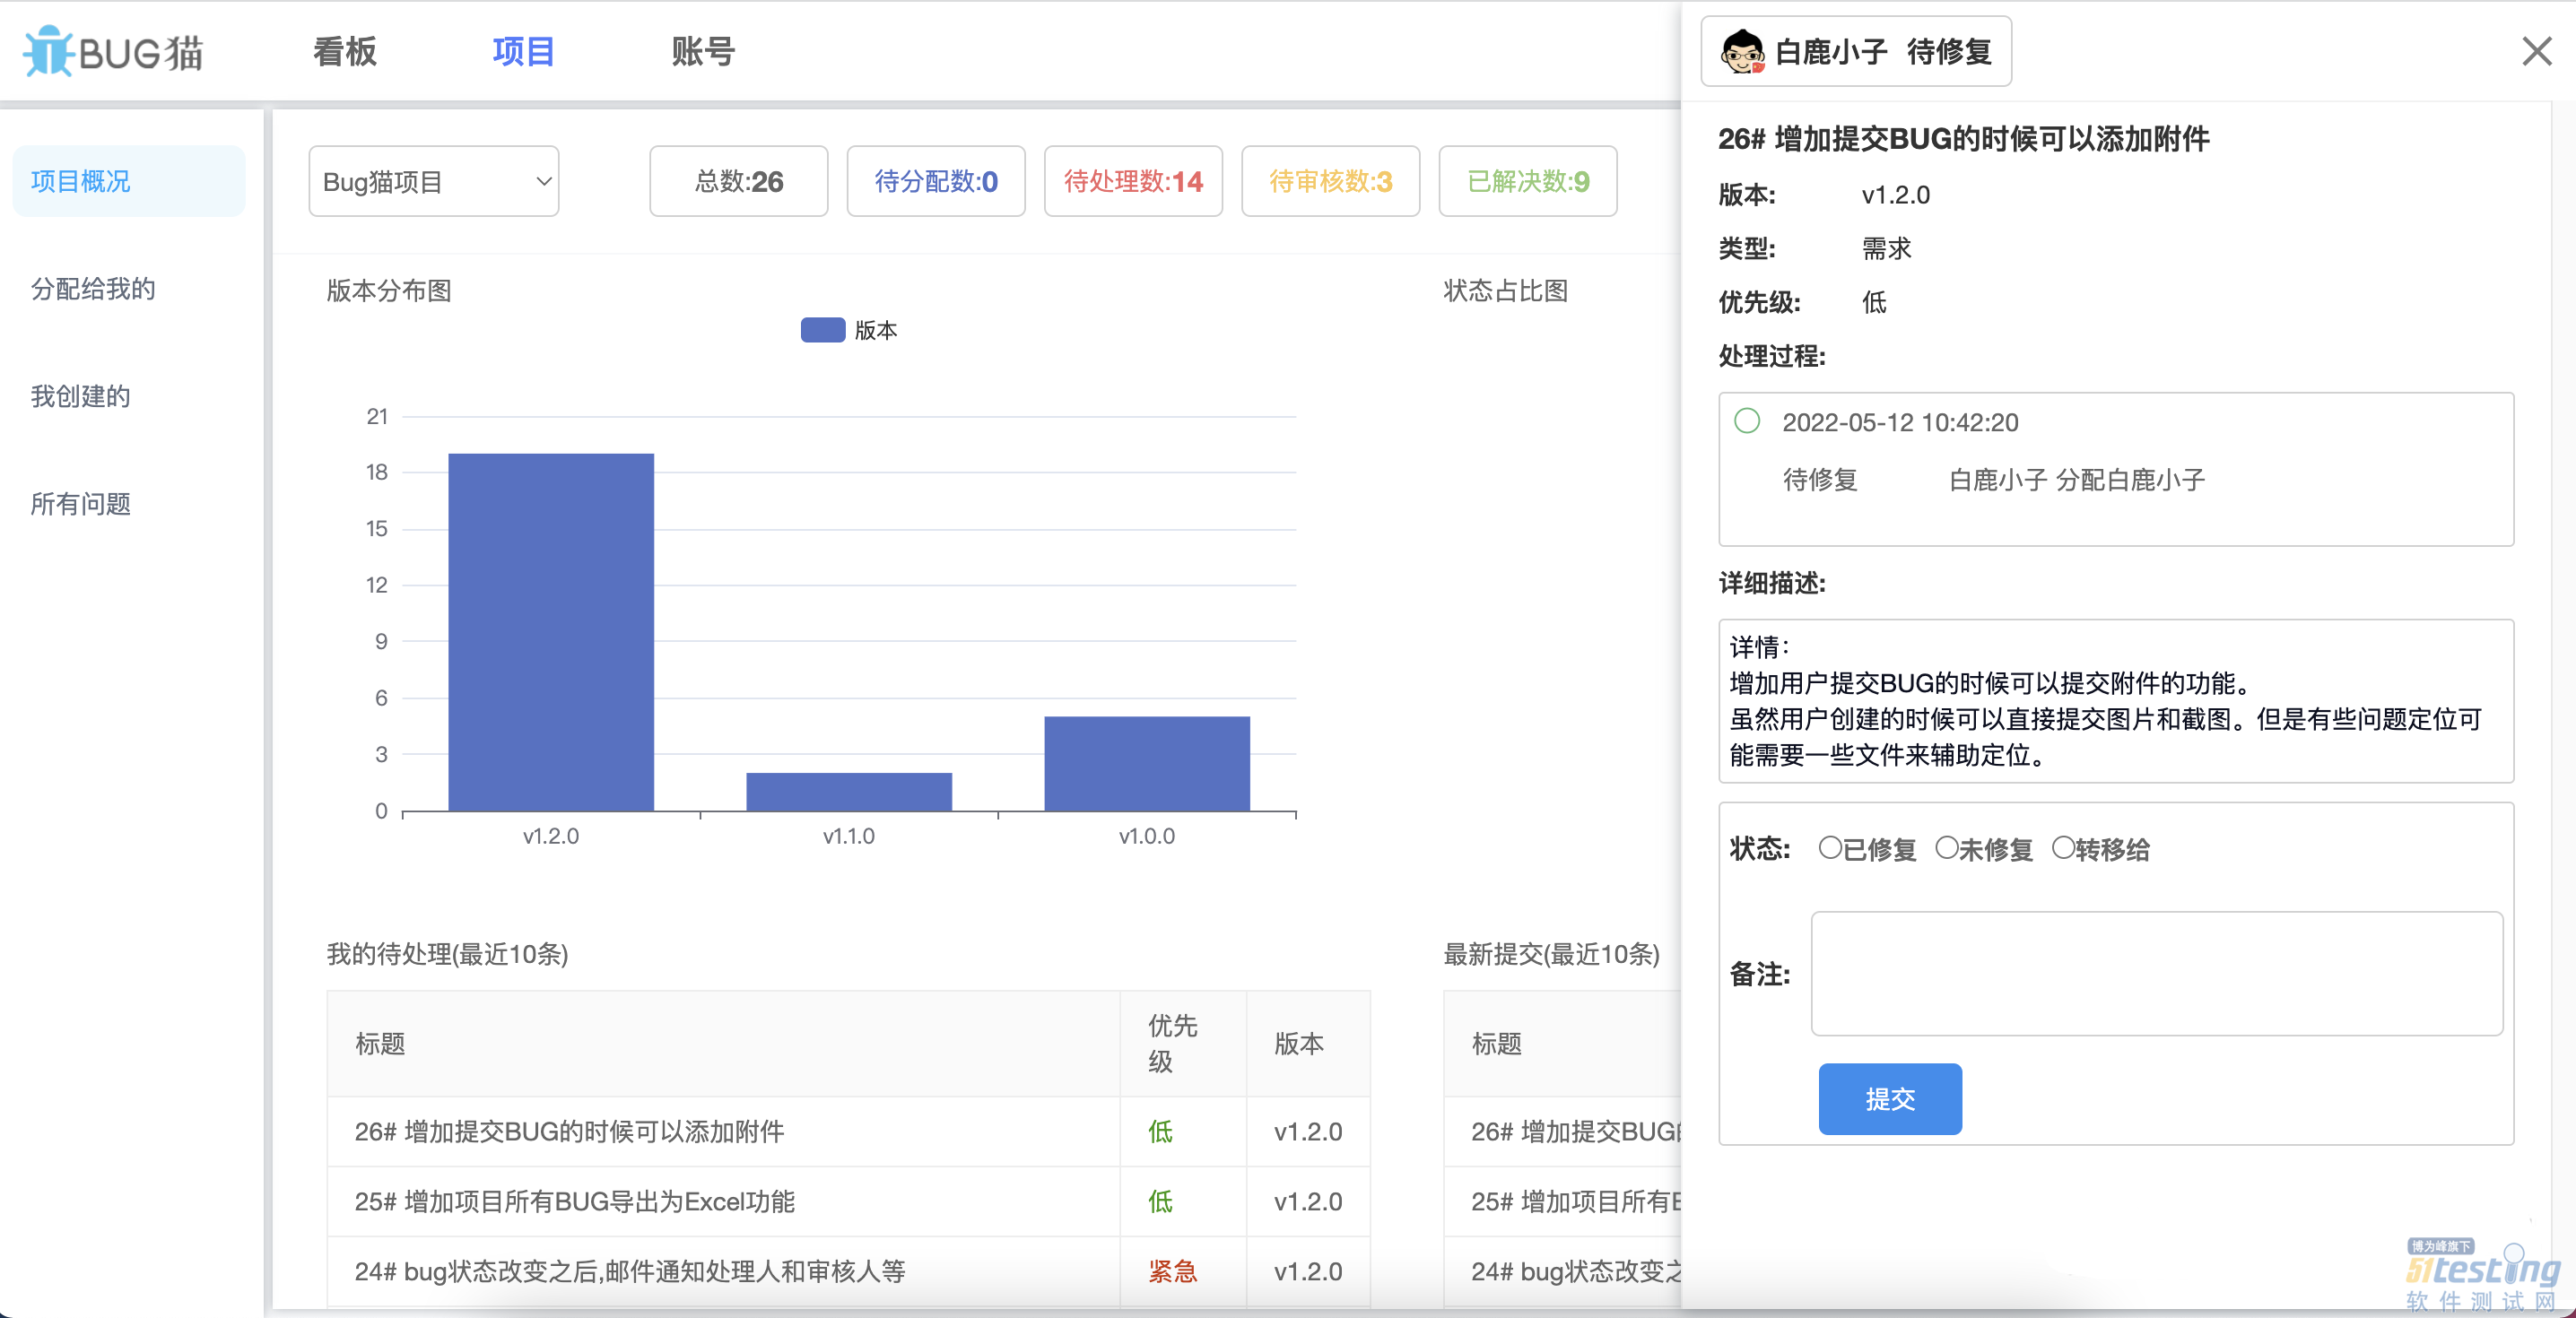Click the 总数:26 counter button
2576x1318 pixels.
point(739,181)
